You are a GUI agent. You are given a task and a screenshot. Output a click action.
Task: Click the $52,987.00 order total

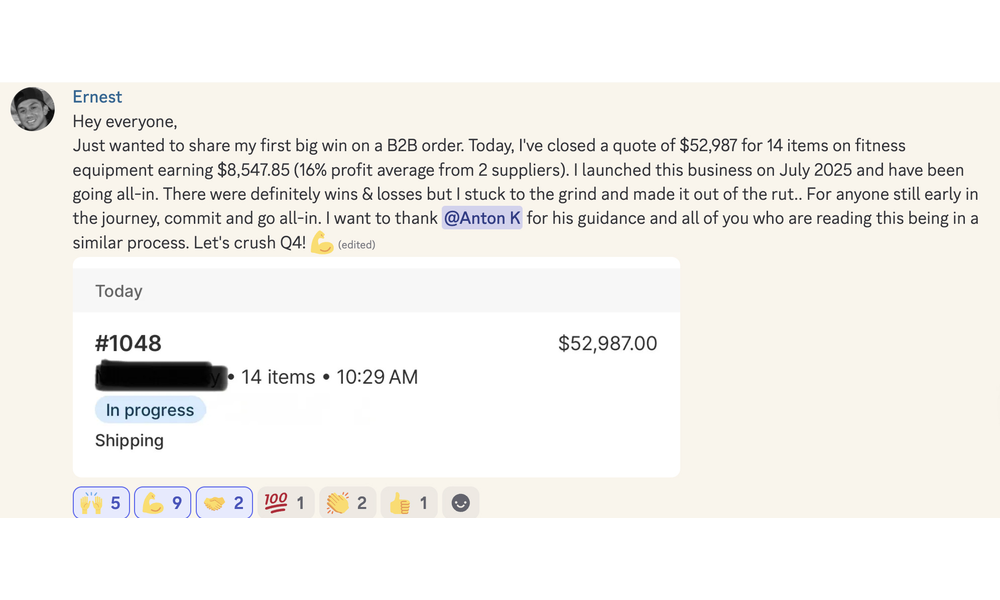[606, 343]
